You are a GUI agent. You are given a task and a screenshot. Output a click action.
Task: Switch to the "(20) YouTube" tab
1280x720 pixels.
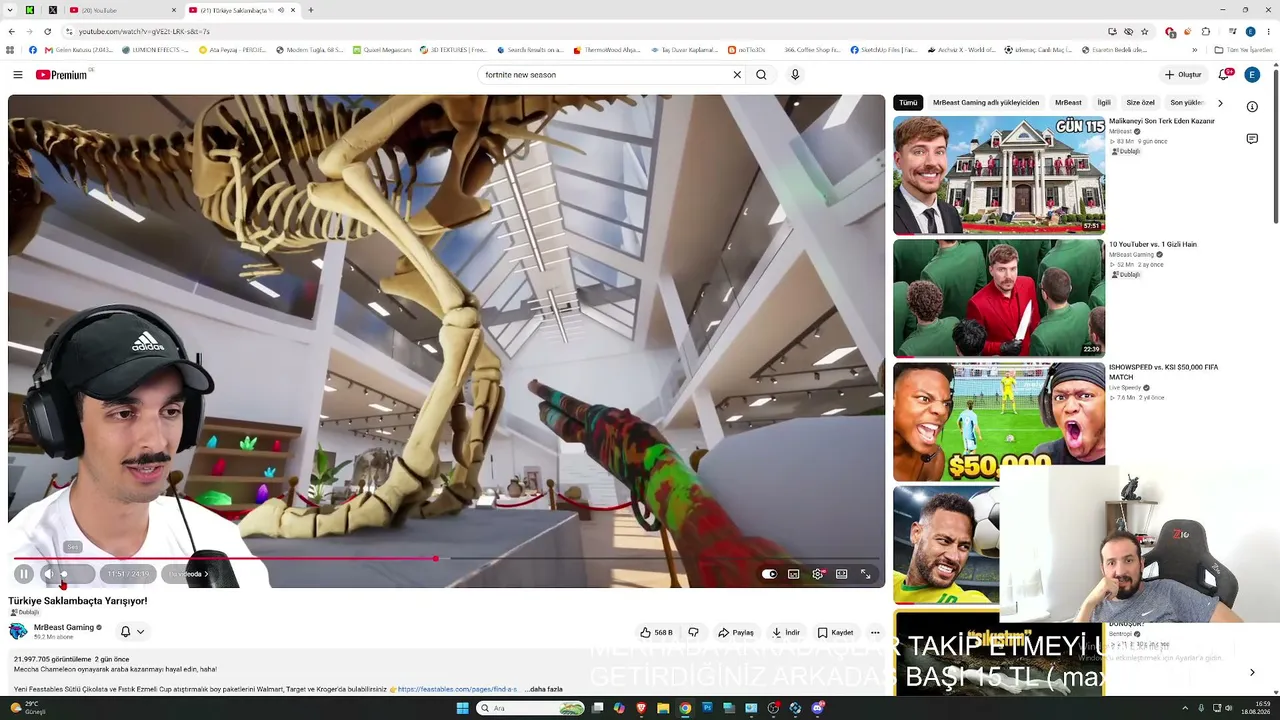click(x=123, y=10)
